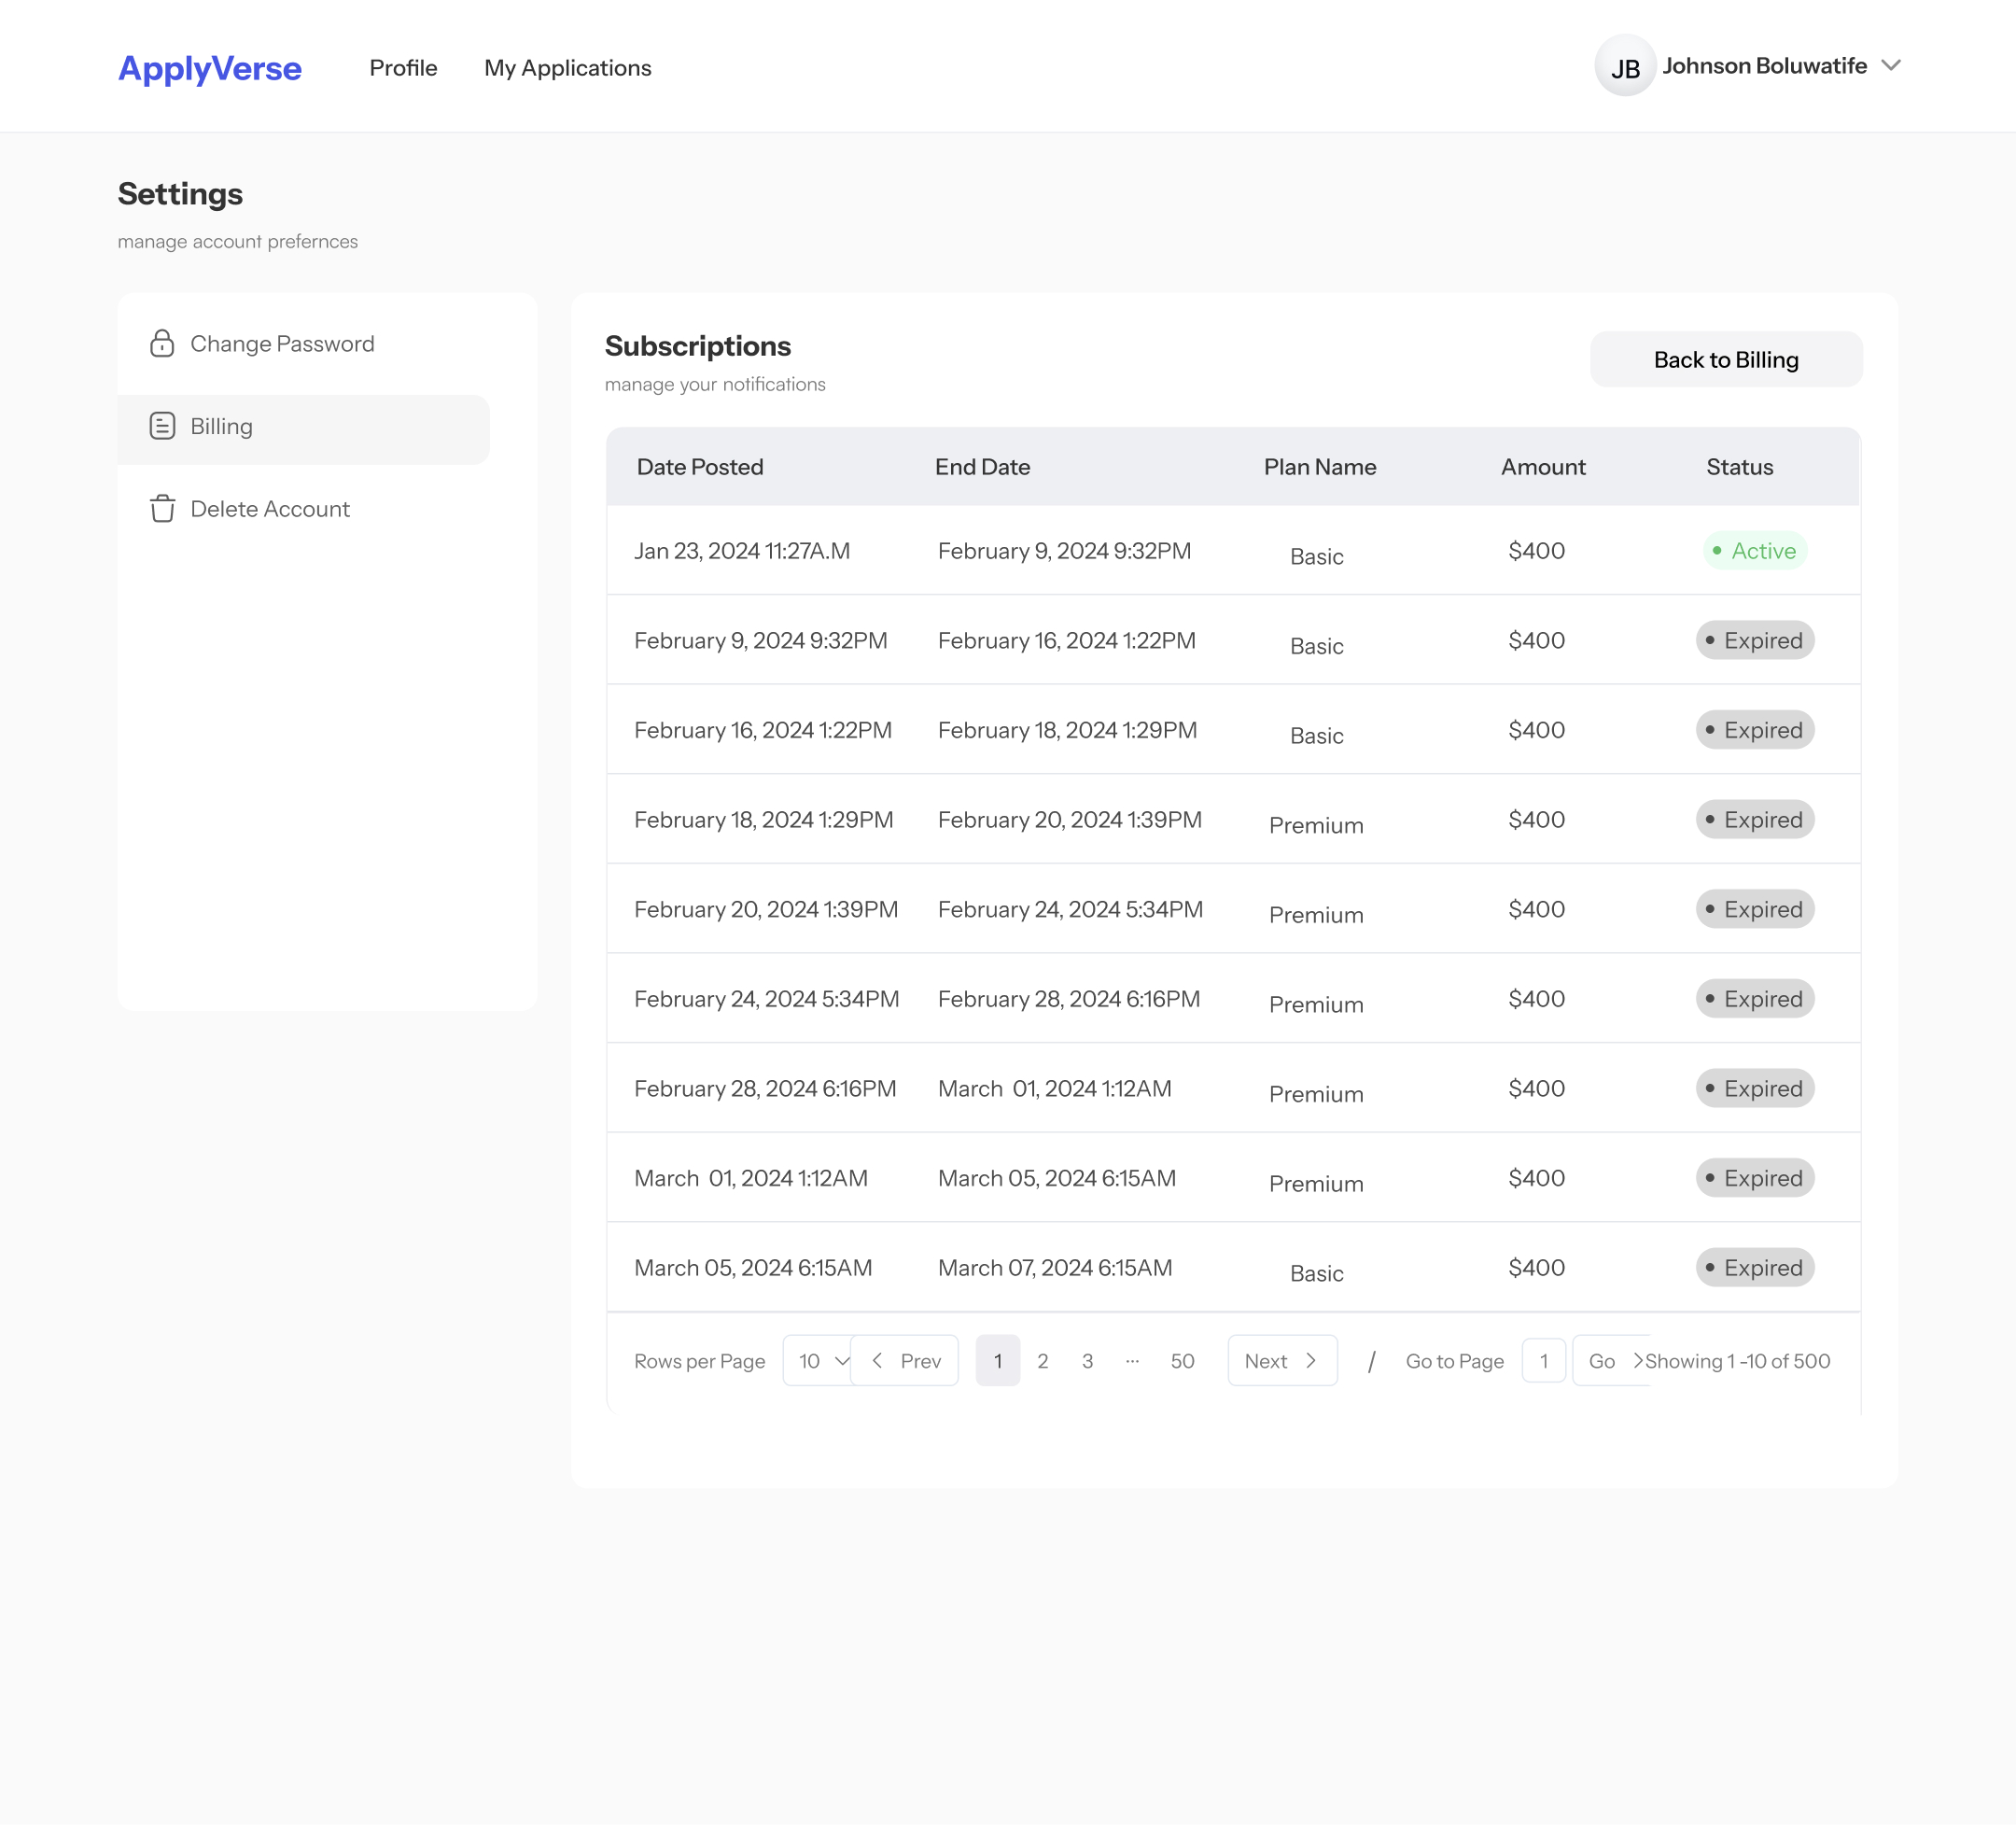Go to page 2 in pagination
Image resolution: width=2016 pixels, height=1825 pixels.
(x=1042, y=1361)
